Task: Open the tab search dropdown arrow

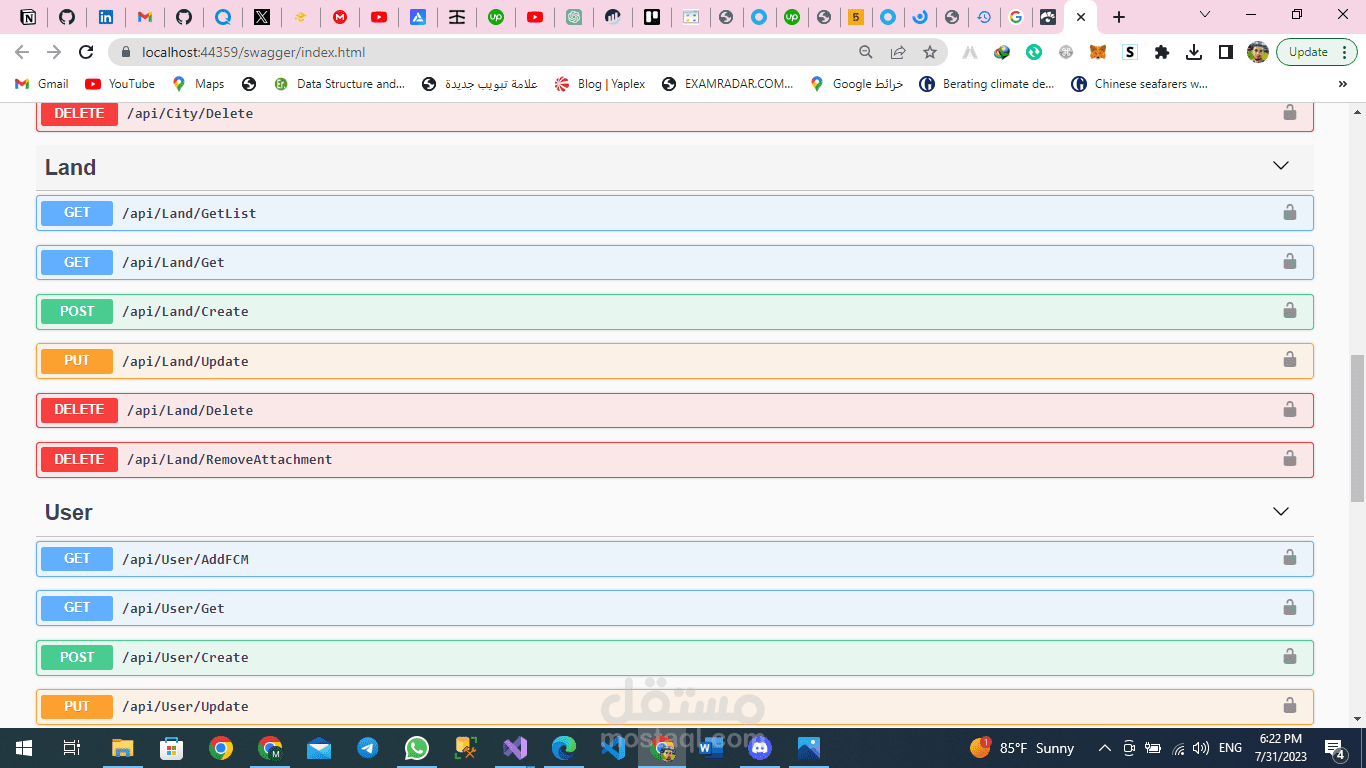Action: coord(1205,15)
